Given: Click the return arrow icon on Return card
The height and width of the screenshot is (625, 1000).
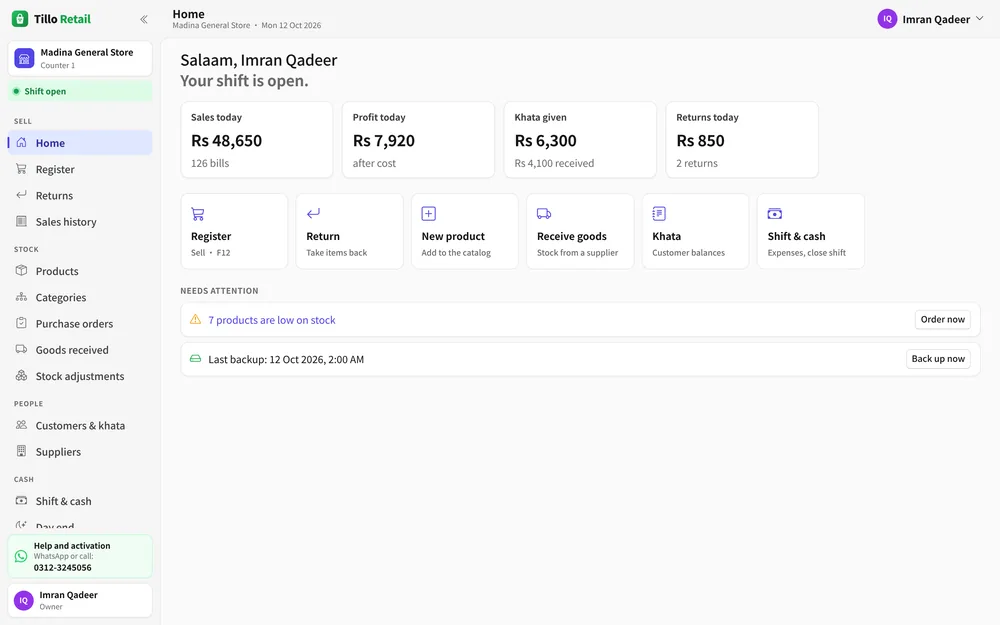Looking at the screenshot, I should pos(313,214).
